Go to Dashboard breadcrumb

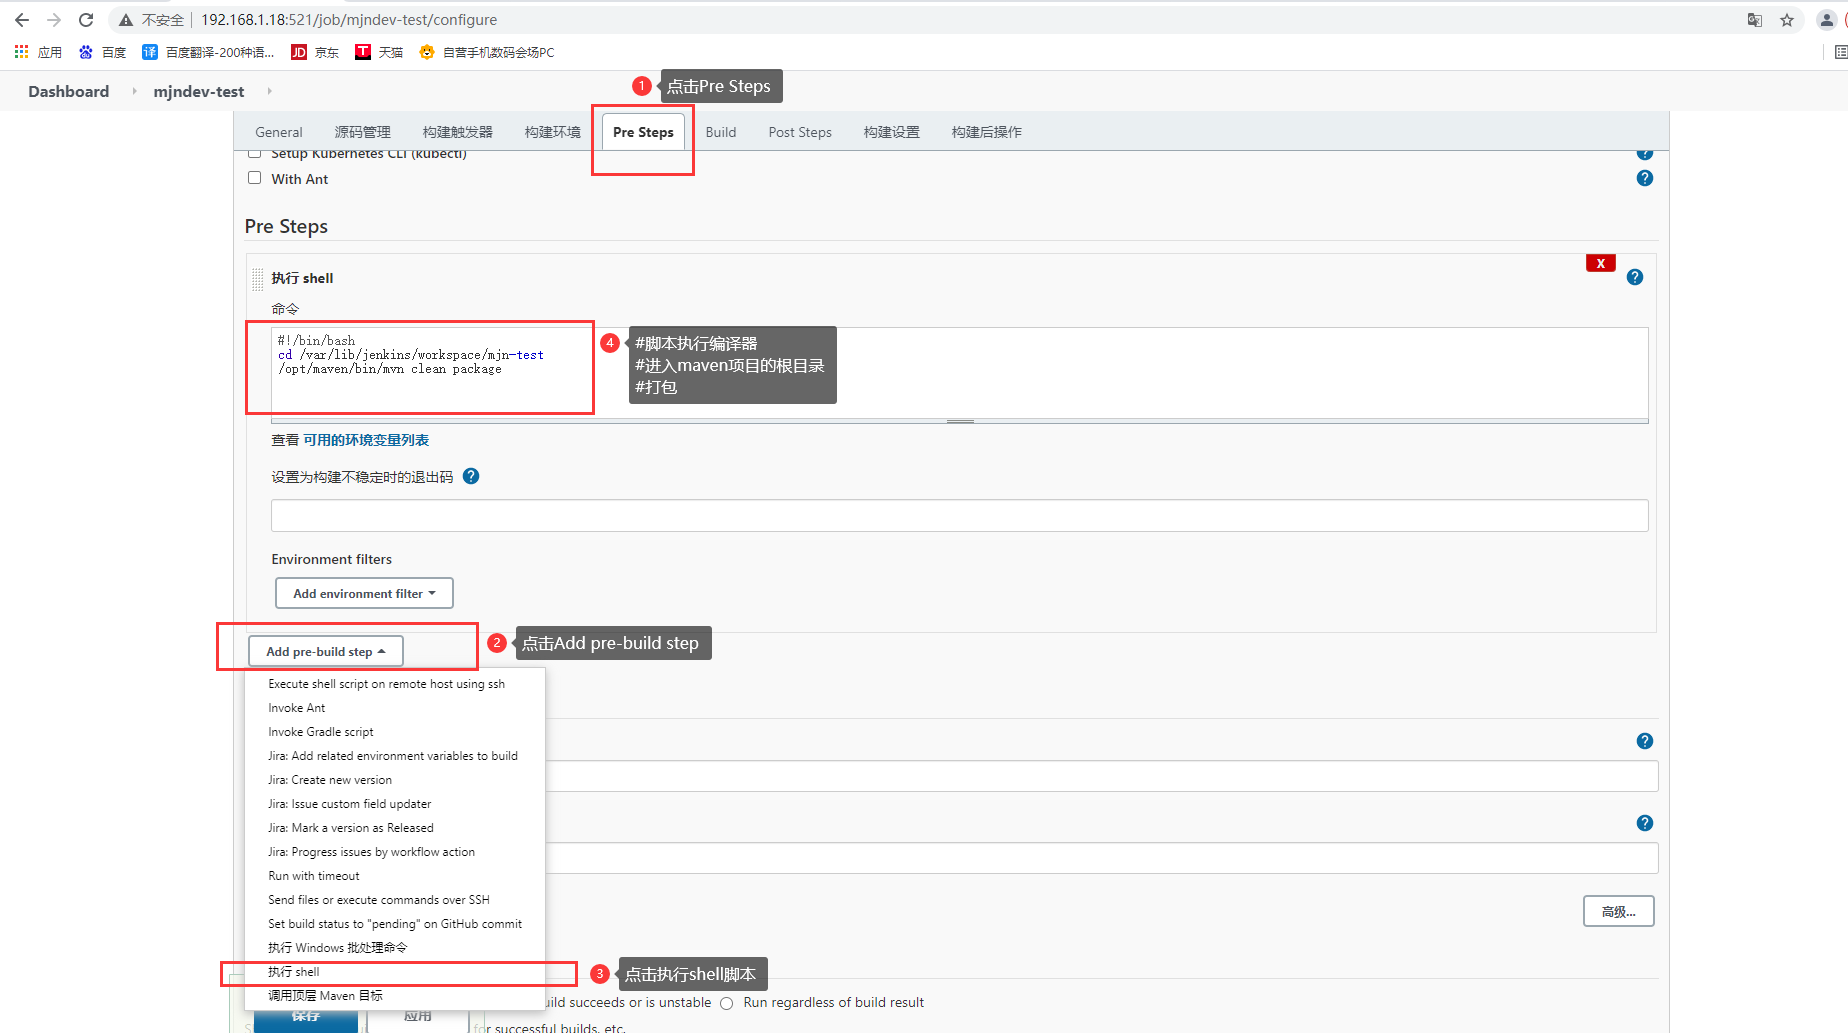click(69, 91)
